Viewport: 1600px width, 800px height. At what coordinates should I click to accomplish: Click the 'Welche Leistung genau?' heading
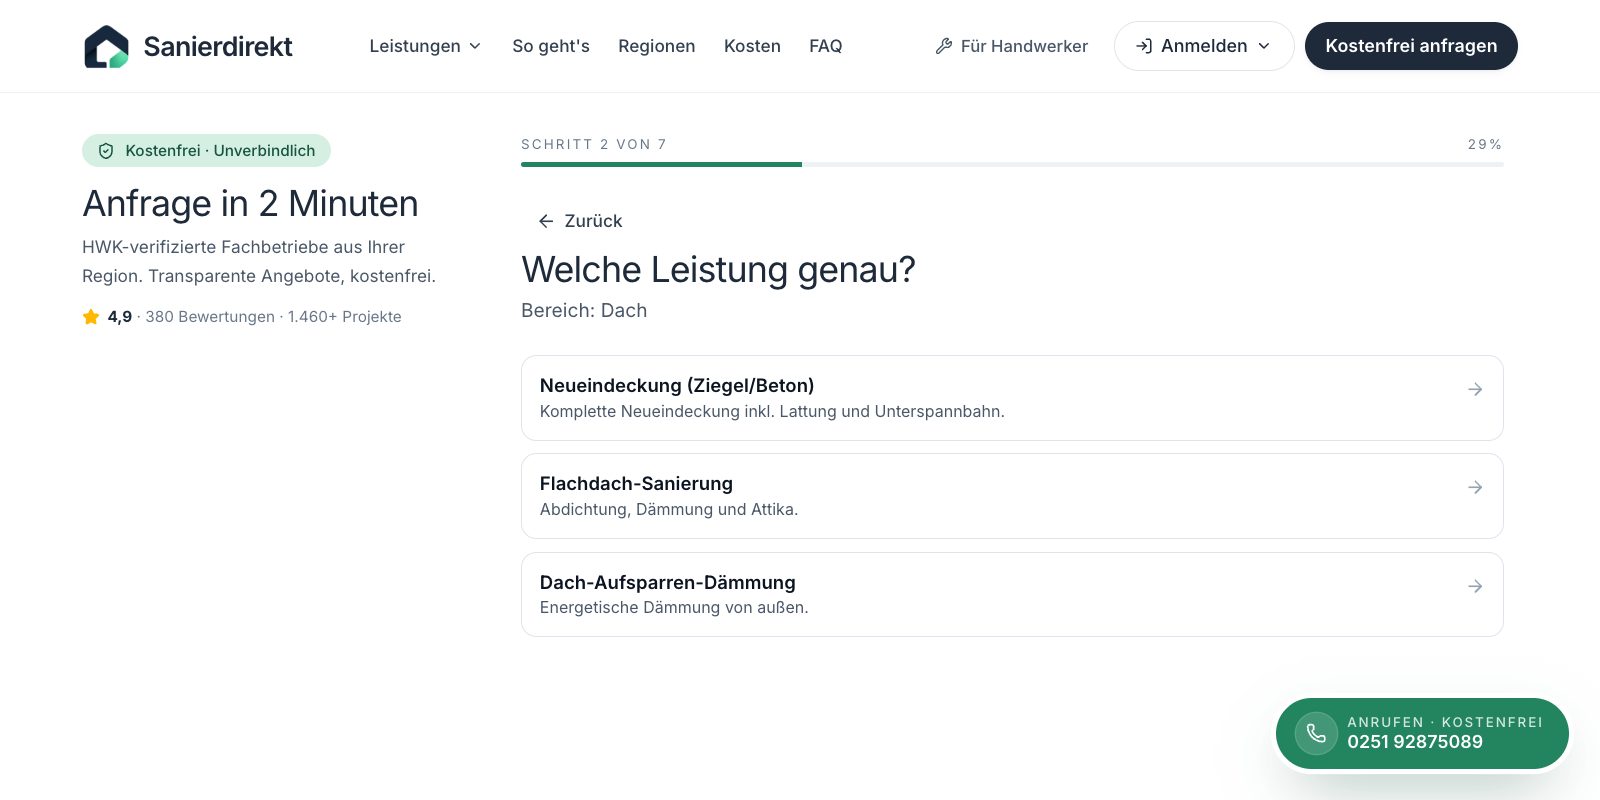point(718,270)
